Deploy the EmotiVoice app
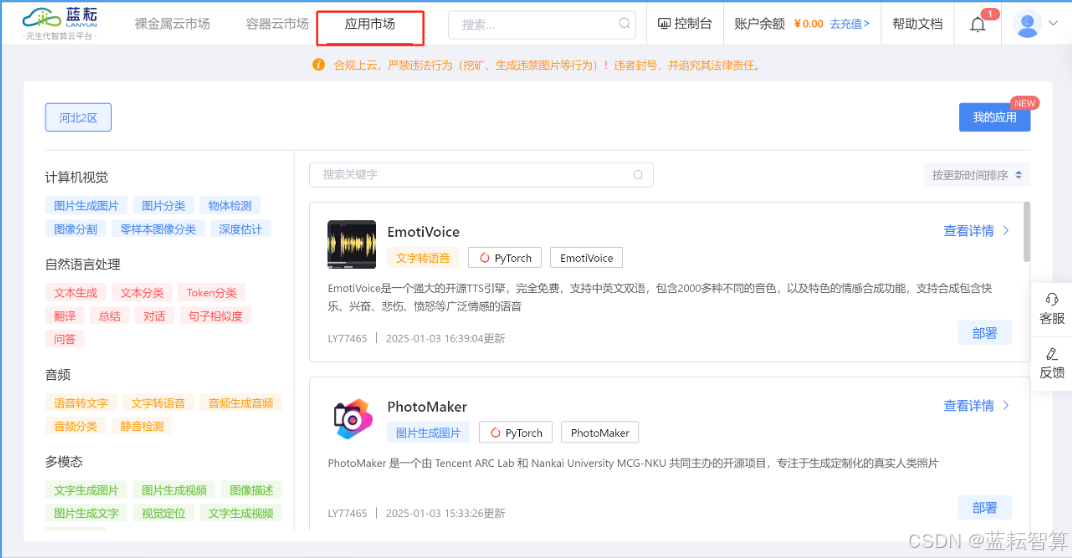The image size is (1072, 558). click(984, 333)
